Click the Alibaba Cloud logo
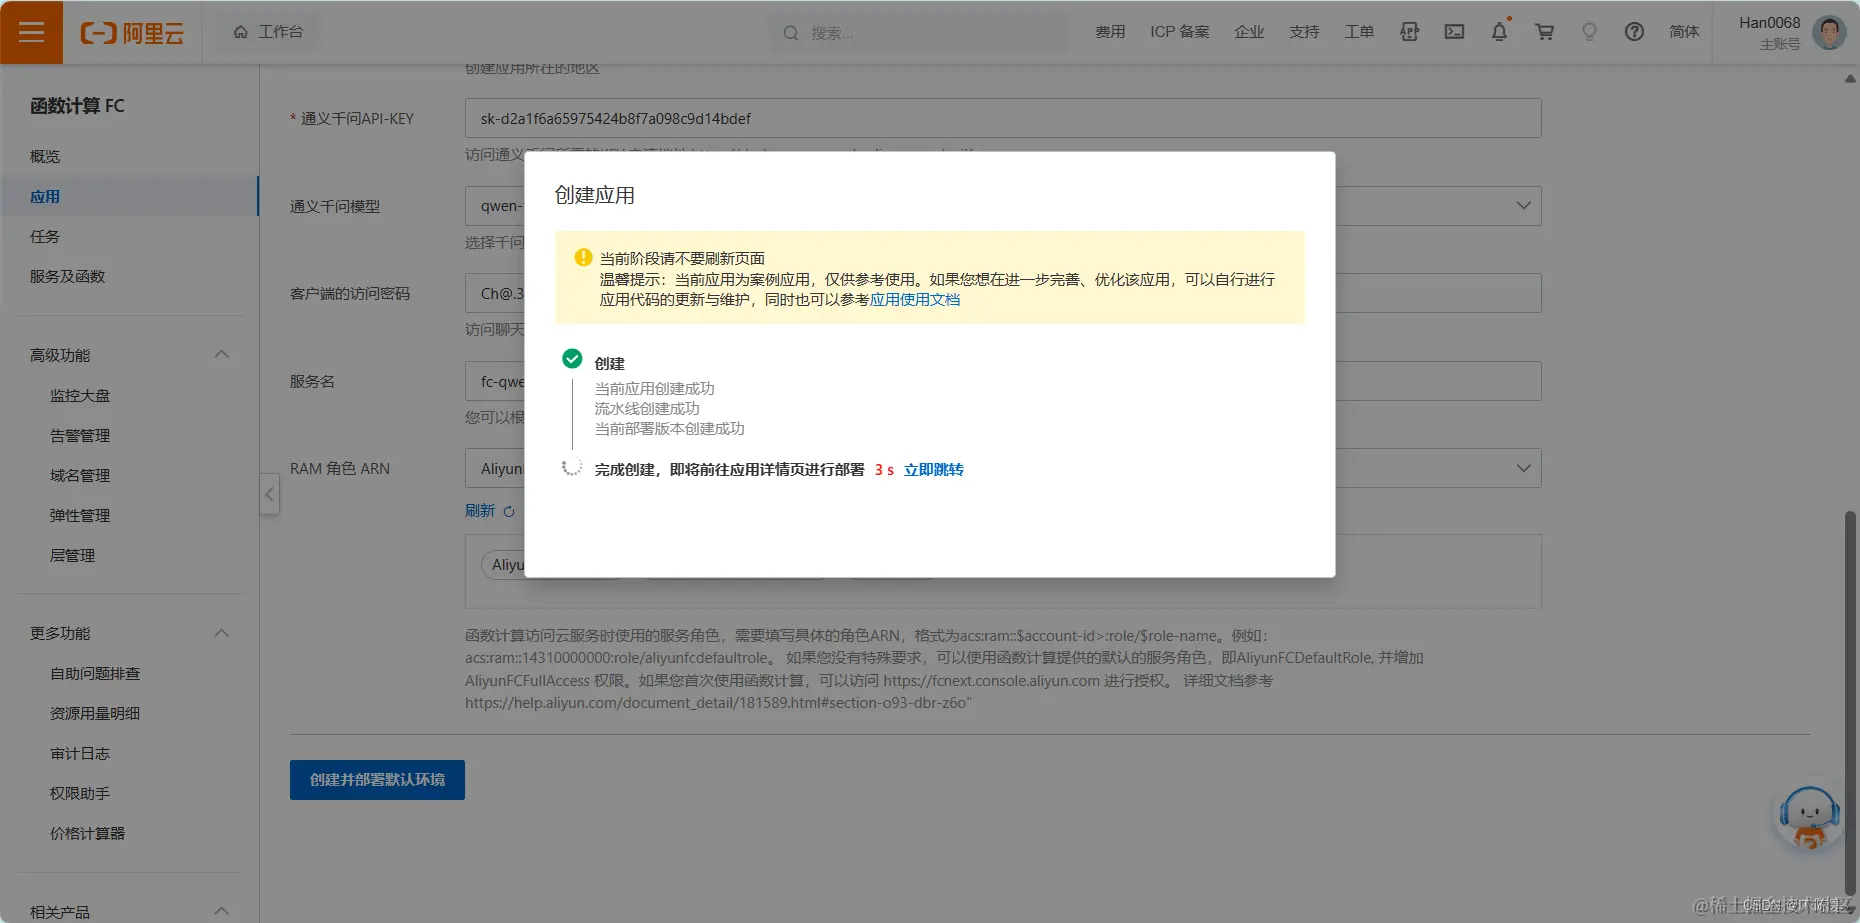The image size is (1860, 923). pyautogui.click(x=131, y=32)
